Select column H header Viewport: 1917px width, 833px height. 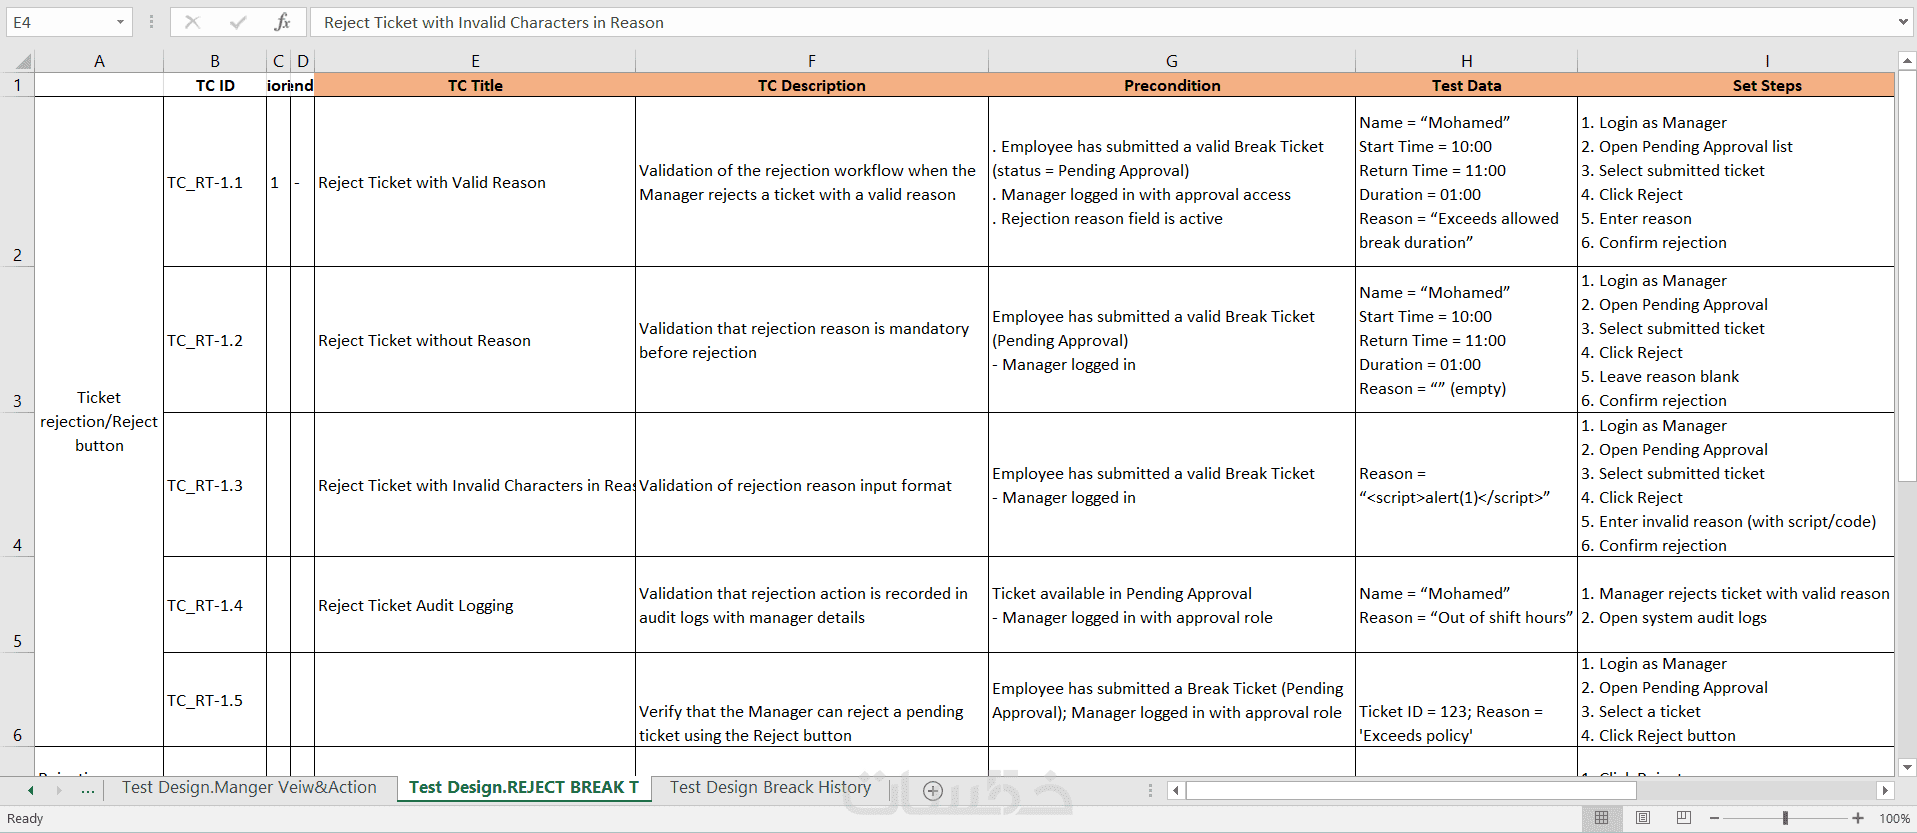coord(1466,61)
